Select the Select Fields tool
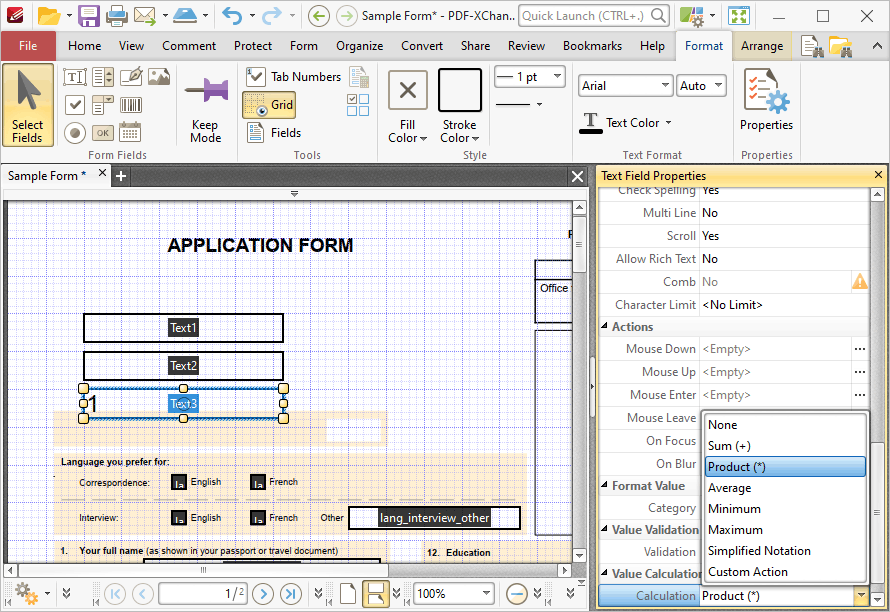890x612 pixels. (27, 106)
